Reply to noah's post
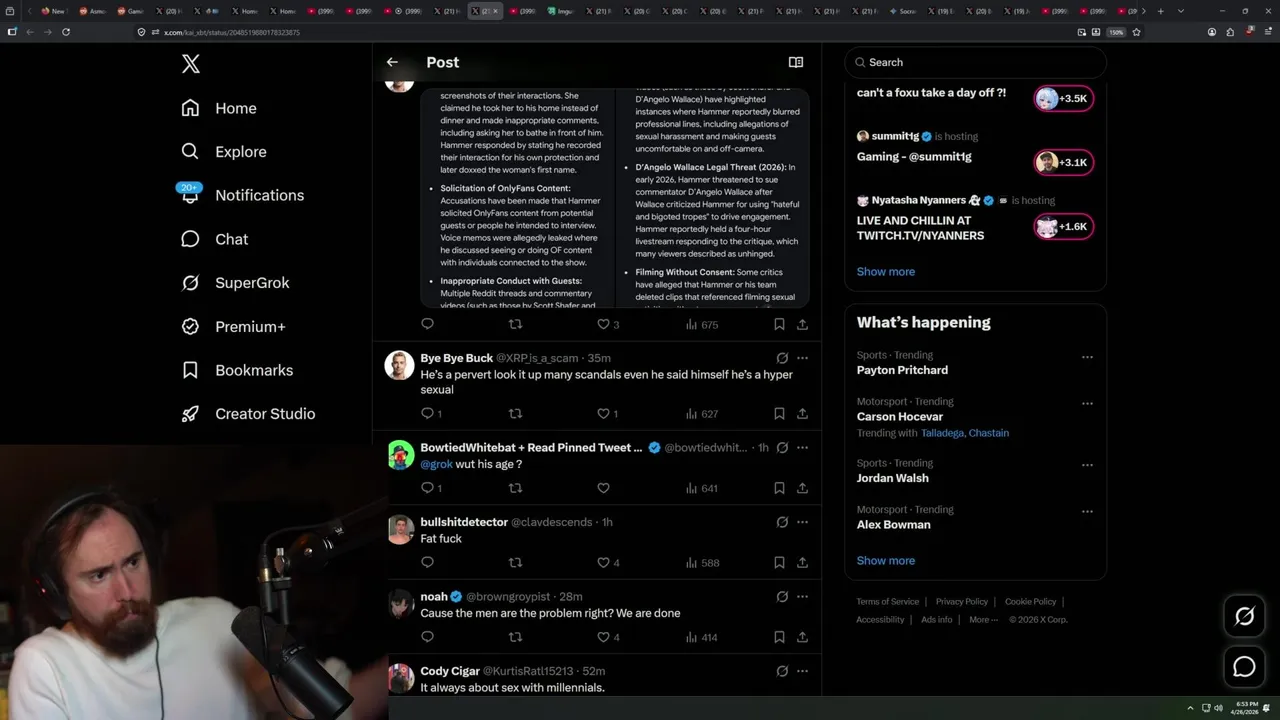The image size is (1280, 720). click(x=428, y=637)
